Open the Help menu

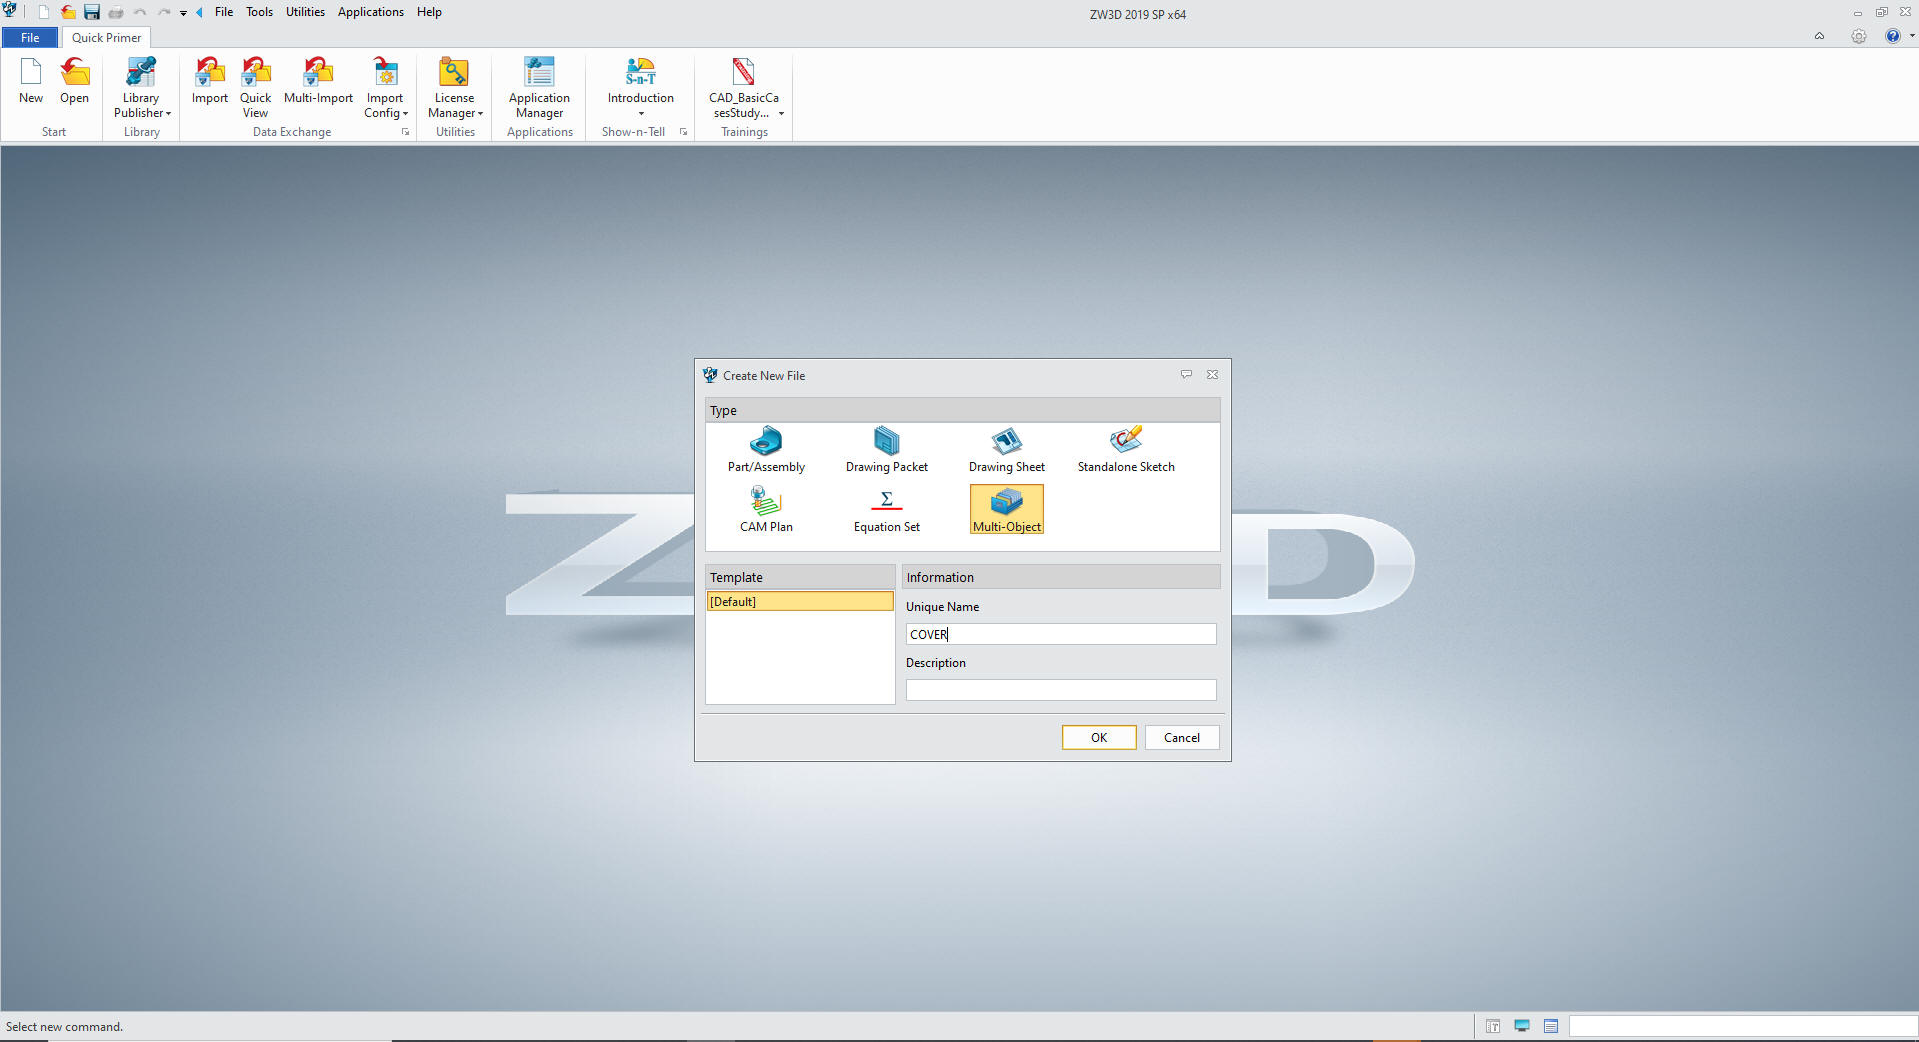point(429,12)
